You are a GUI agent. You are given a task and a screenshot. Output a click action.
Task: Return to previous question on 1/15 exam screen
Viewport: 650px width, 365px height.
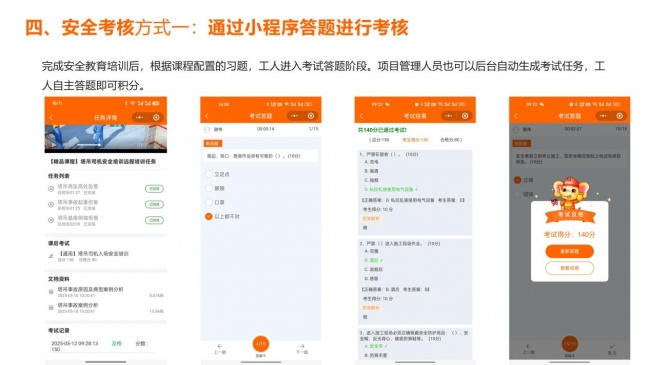tap(220, 348)
